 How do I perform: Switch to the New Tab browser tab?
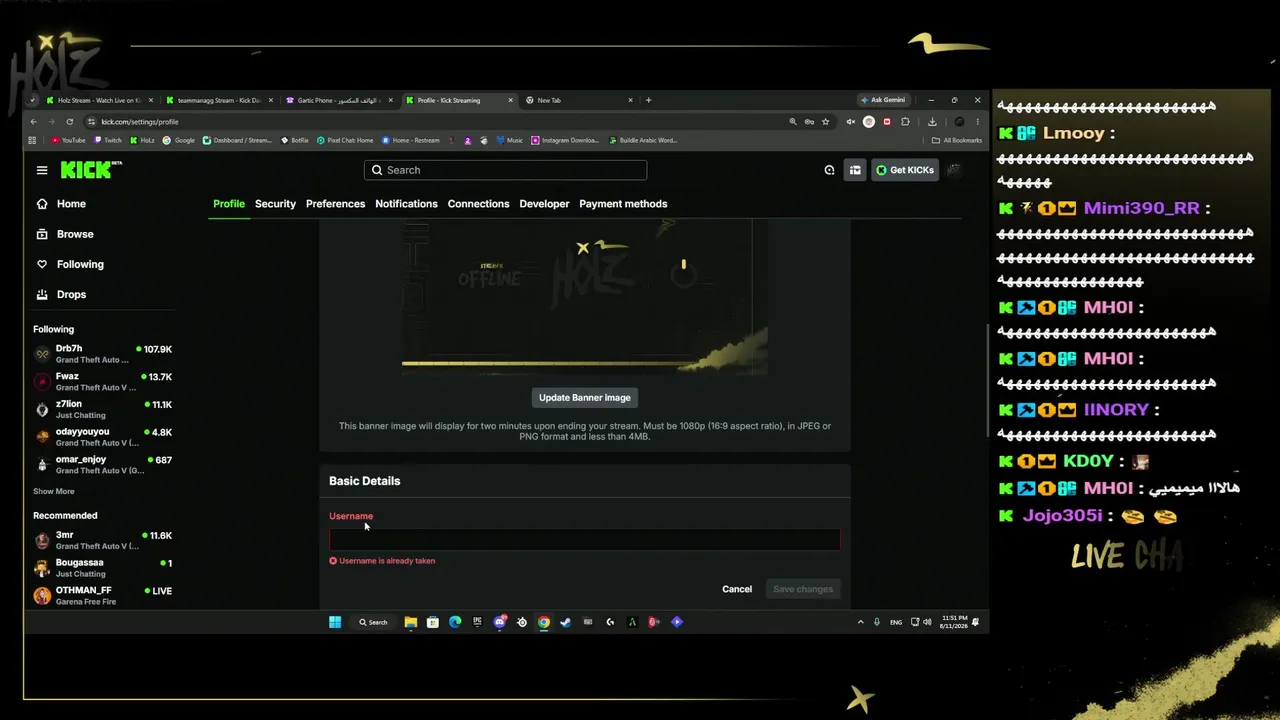[x=580, y=100]
